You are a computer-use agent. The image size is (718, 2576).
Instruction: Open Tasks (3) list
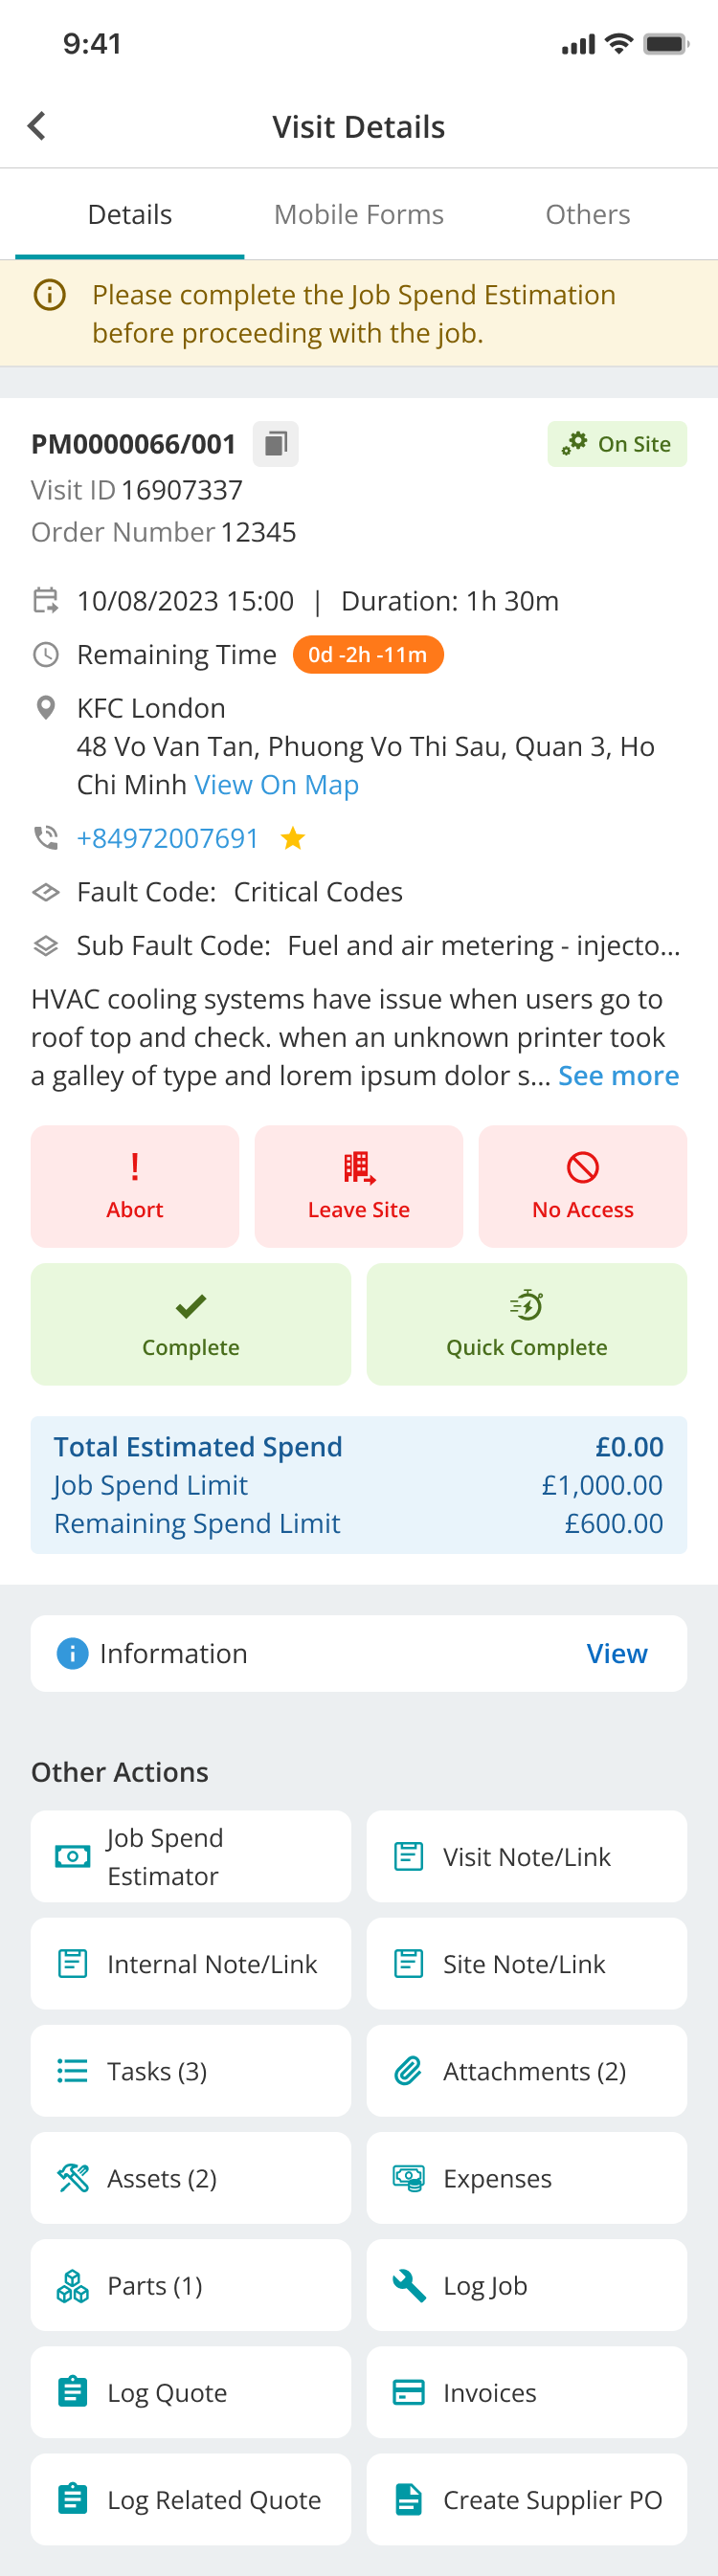[x=191, y=2071]
